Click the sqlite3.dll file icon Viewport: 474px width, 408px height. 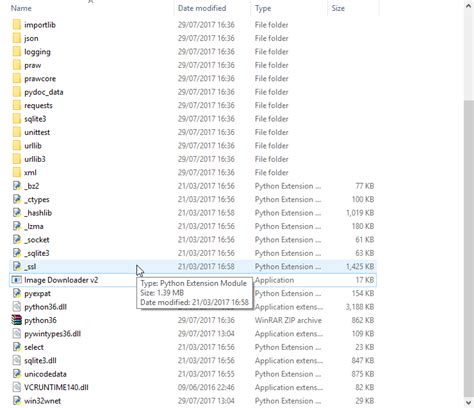(17, 360)
